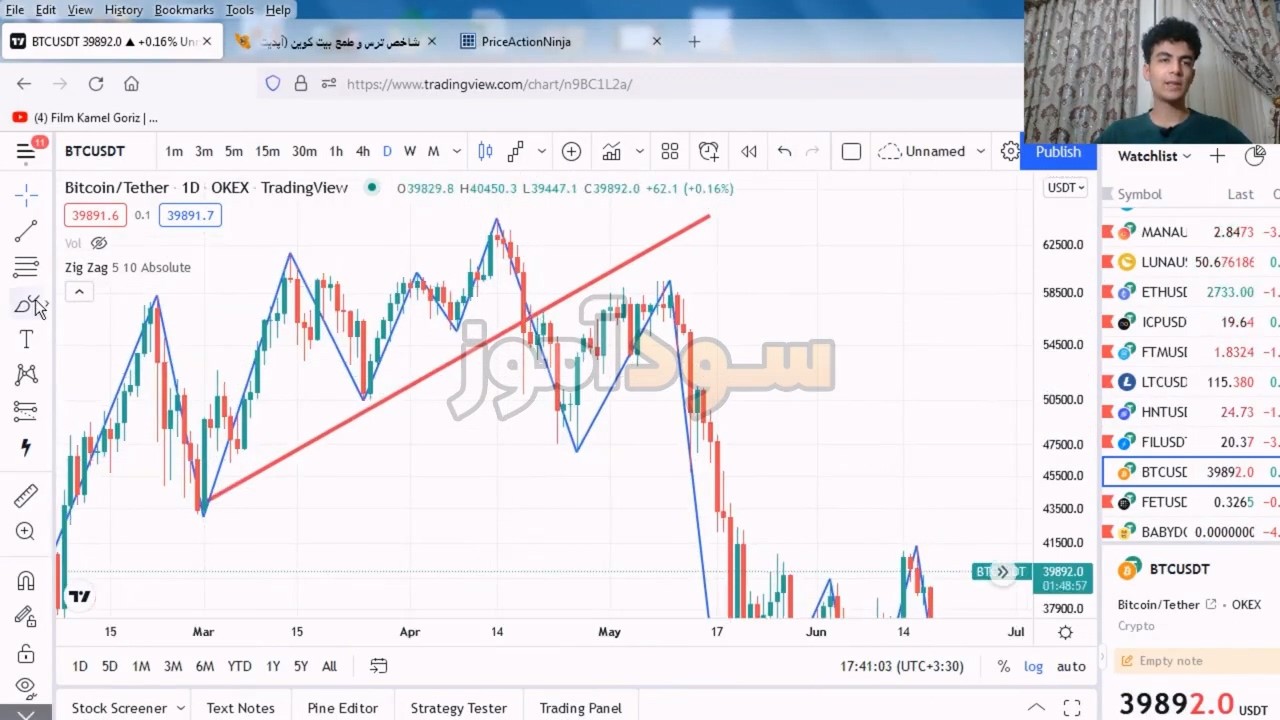Viewport: 1280px width, 720px height.
Task: Click the blue Publish button
Action: tap(1058, 152)
